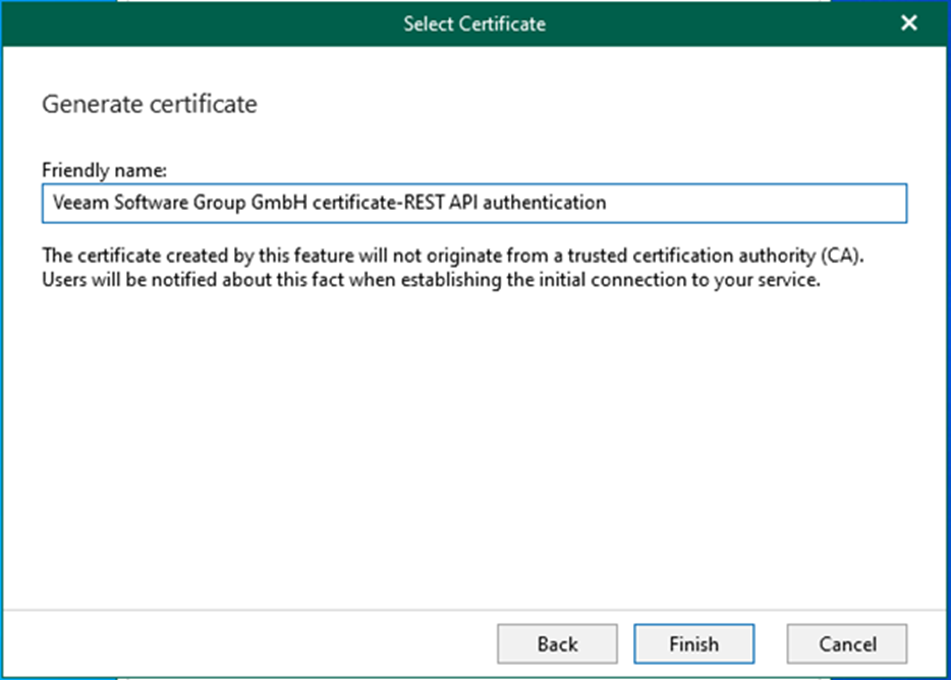Cancel the certificate dialog

tap(847, 644)
